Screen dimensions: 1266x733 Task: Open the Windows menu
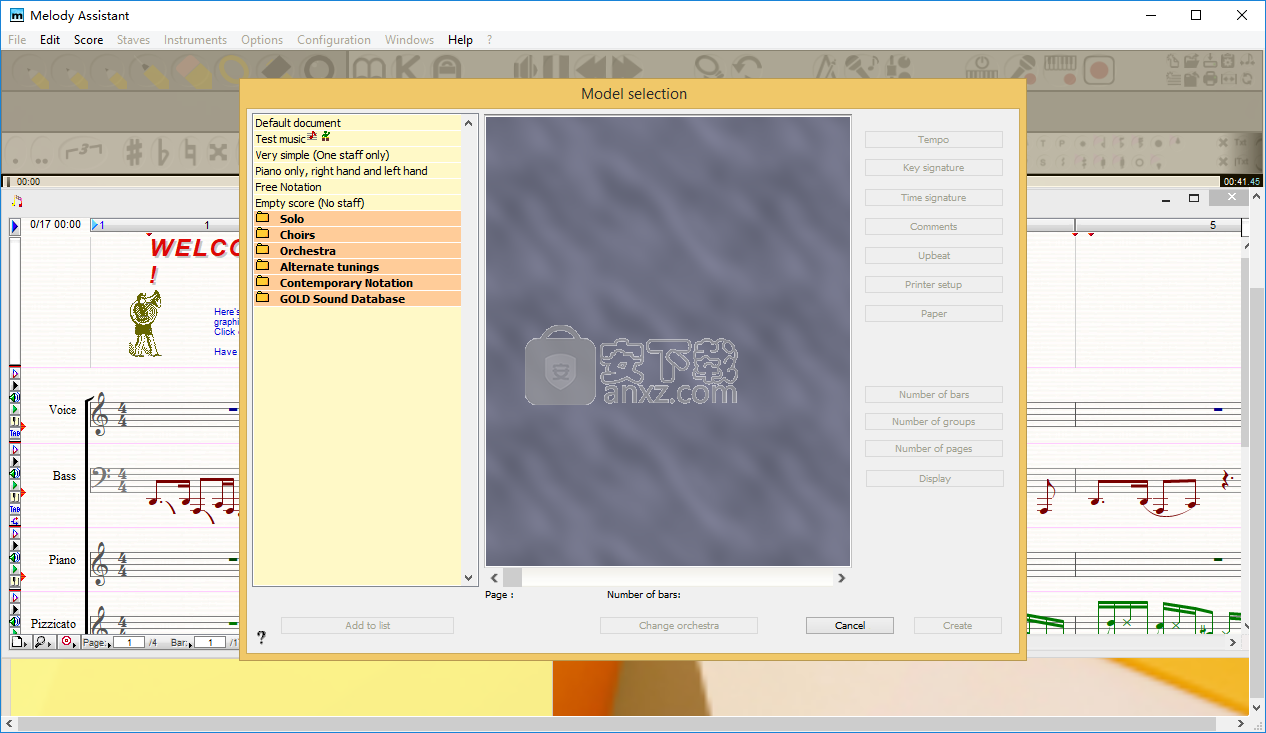[410, 40]
